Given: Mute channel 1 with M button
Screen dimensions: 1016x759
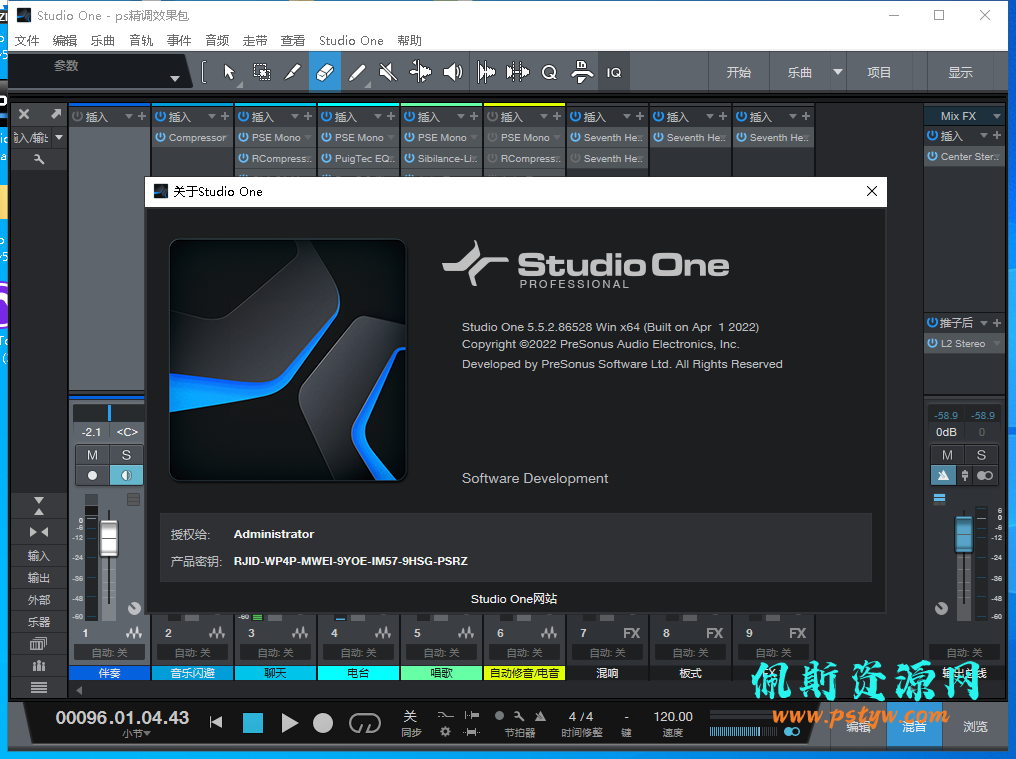Looking at the screenshot, I should click(x=93, y=455).
